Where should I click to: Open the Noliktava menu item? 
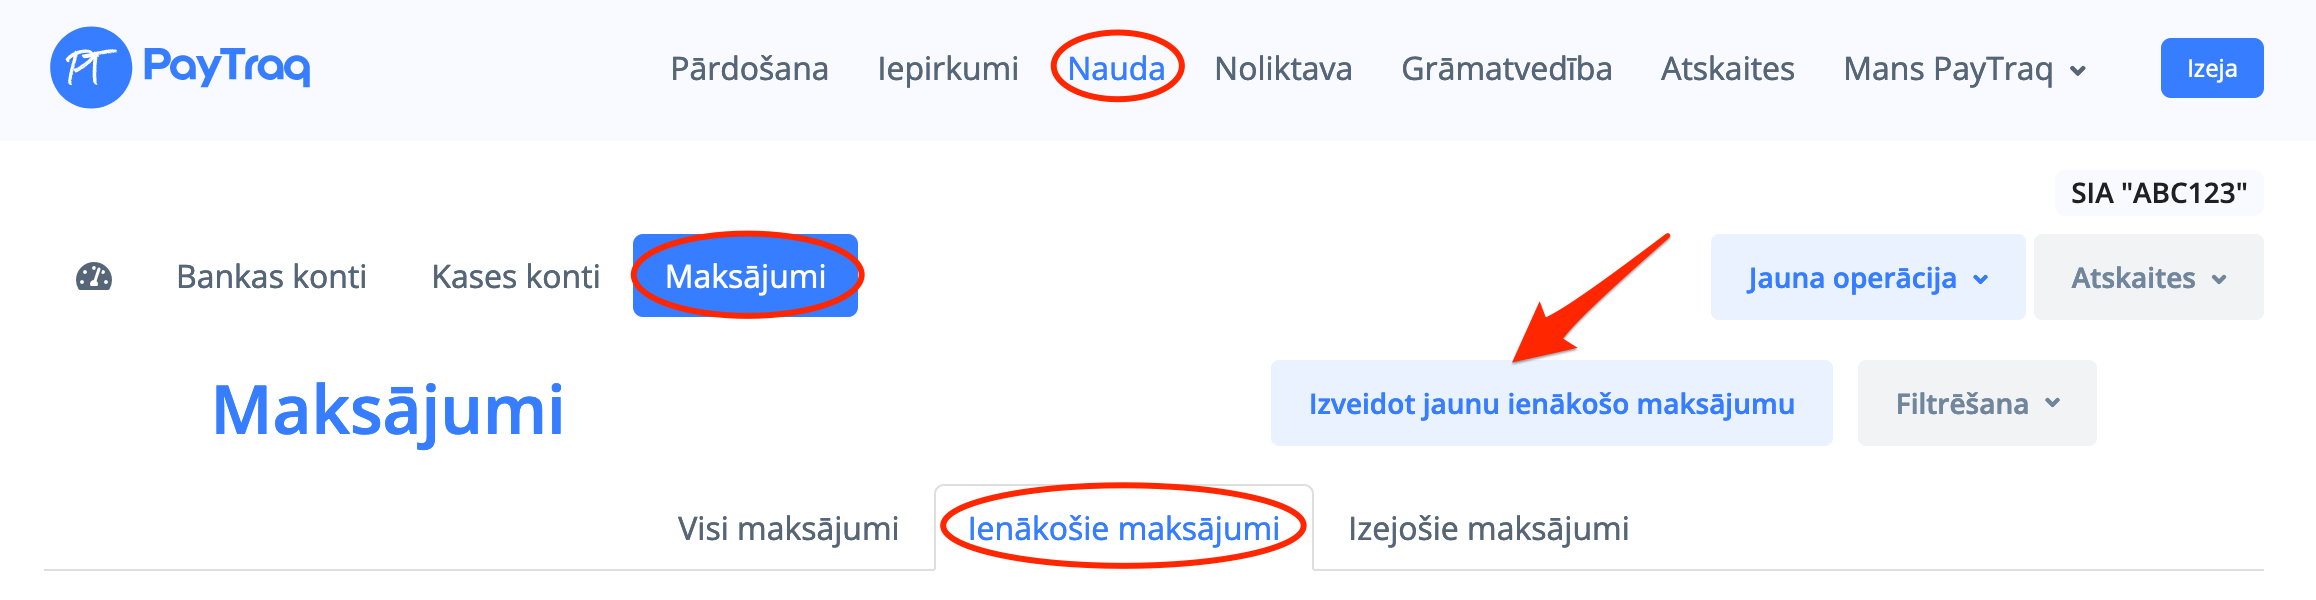coord(1283,69)
